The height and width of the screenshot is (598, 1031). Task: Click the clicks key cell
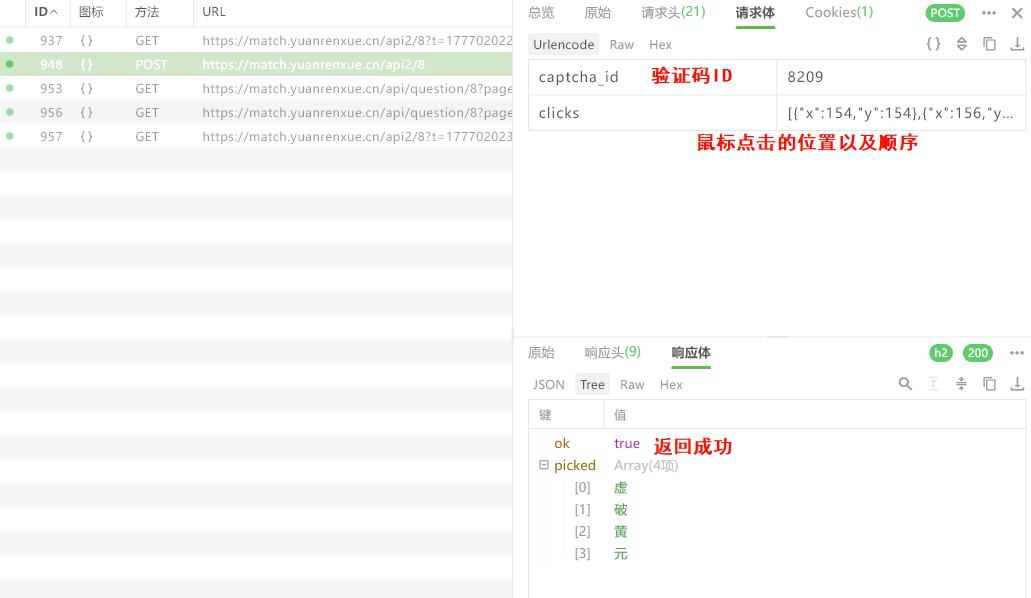pyautogui.click(x=652, y=113)
